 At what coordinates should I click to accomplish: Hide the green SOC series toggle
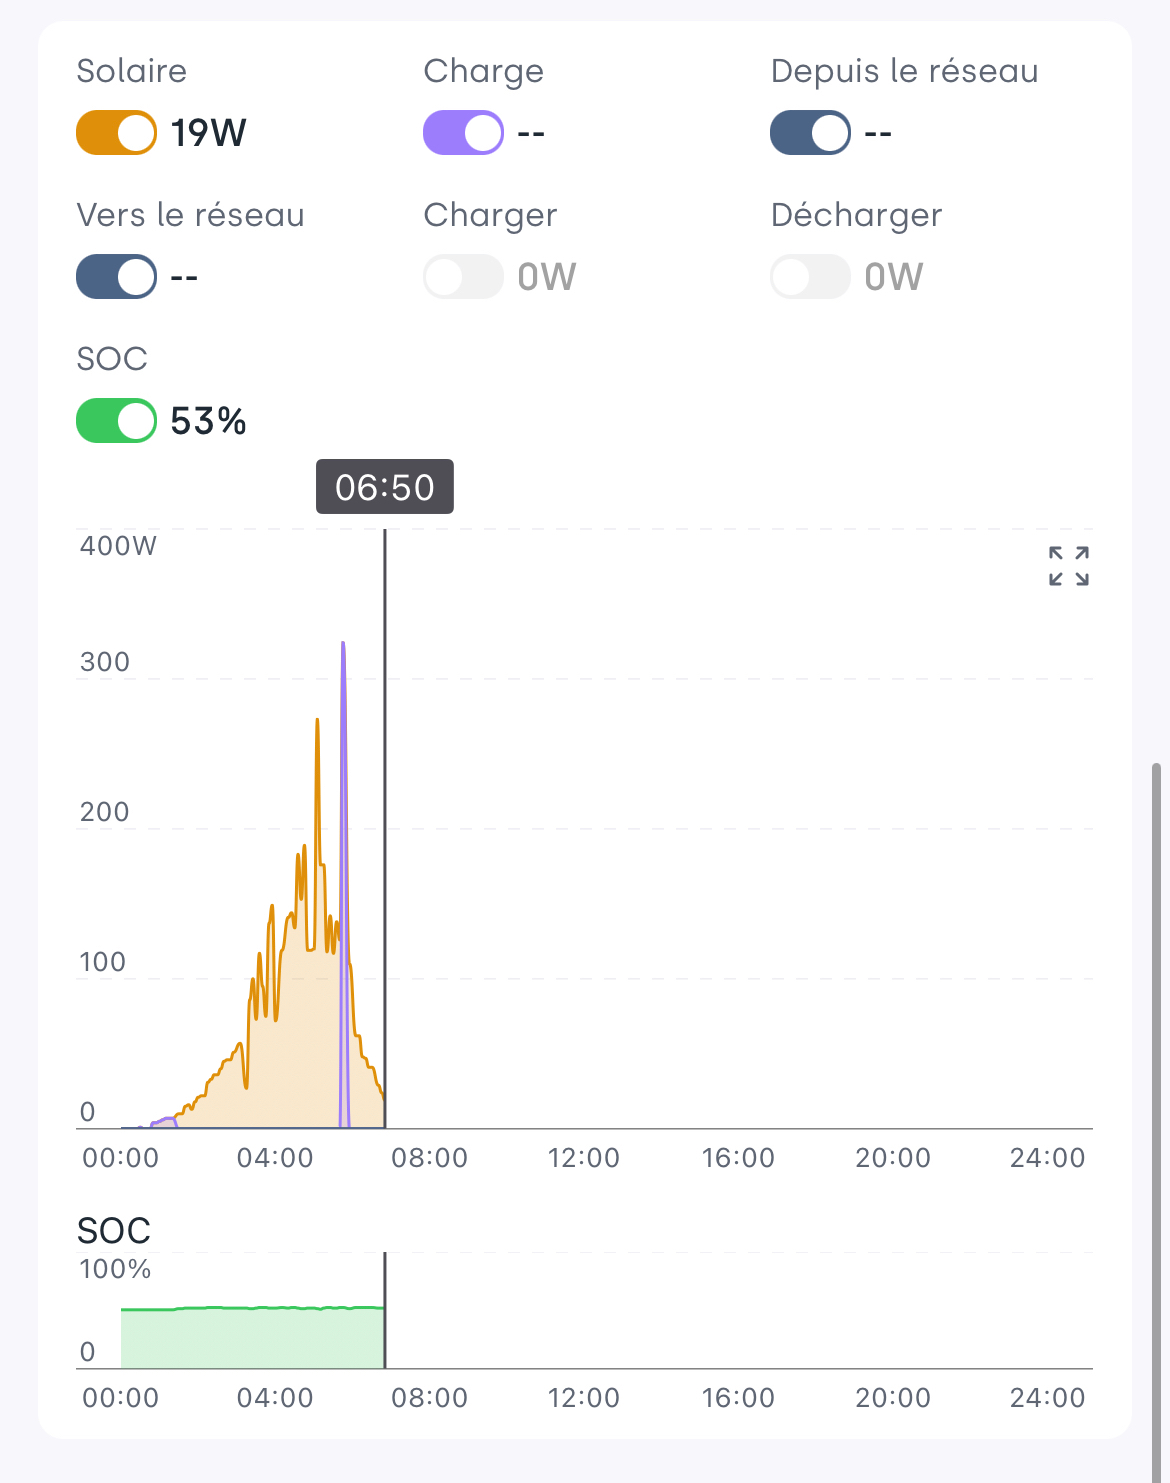117,421
